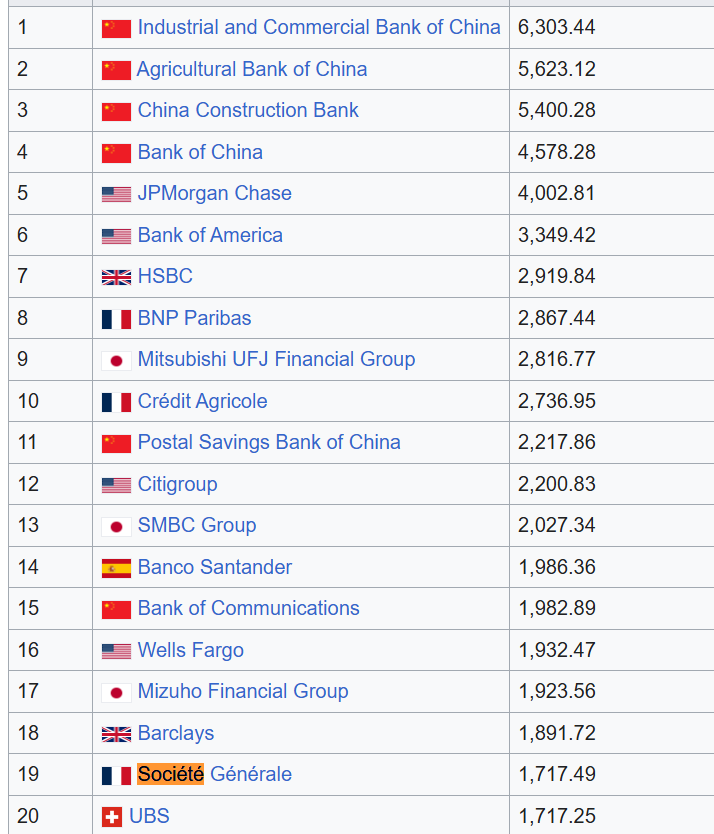Click the Swiss flag beside UBS

[112, 817]
